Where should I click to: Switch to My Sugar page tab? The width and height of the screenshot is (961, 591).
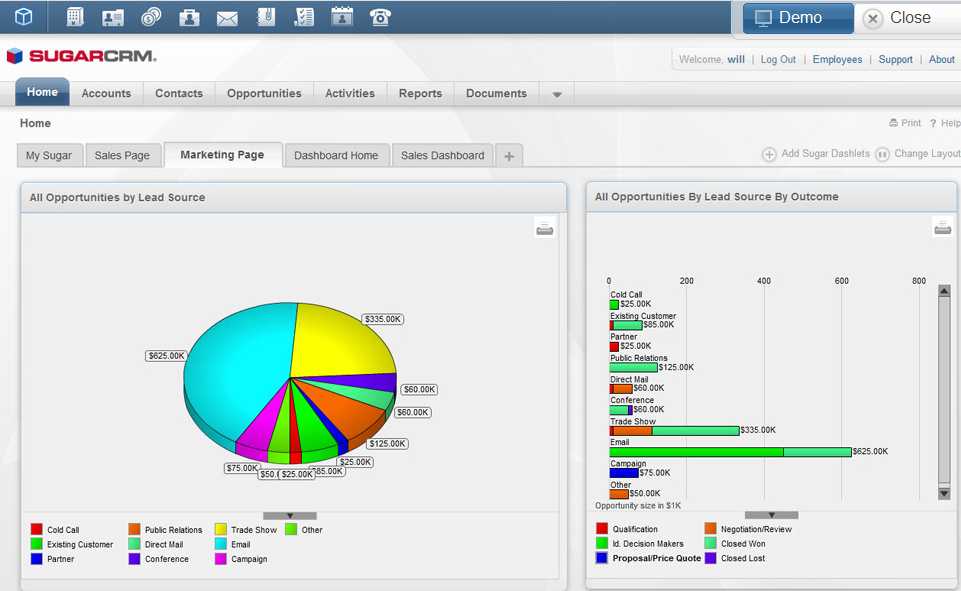pyautogui.click(x=49, y=155)
